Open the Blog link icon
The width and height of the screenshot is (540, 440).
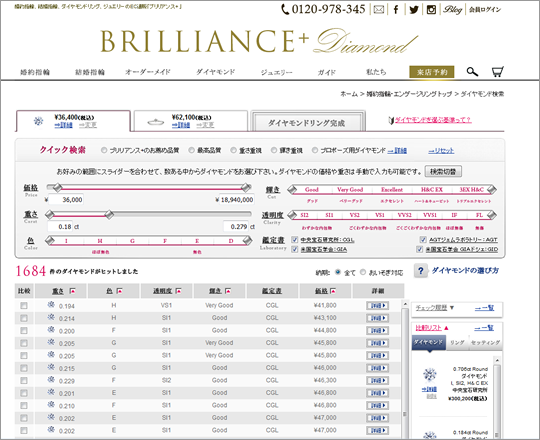[x=452, y=9]
